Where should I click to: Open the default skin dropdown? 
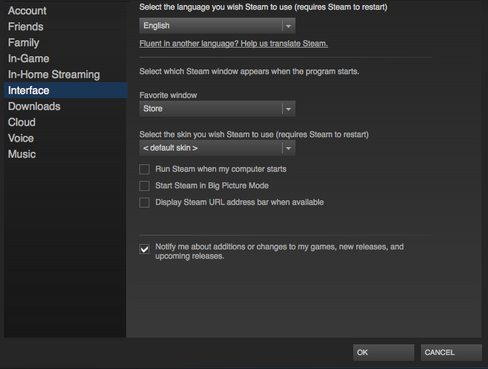point(217,148)
